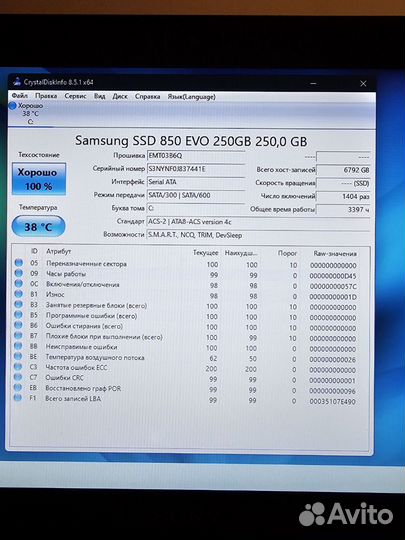The width and height of the screenshot is (405, 540).
Task: Select Ошибки CRC attribute text
Action: (64, 378)
